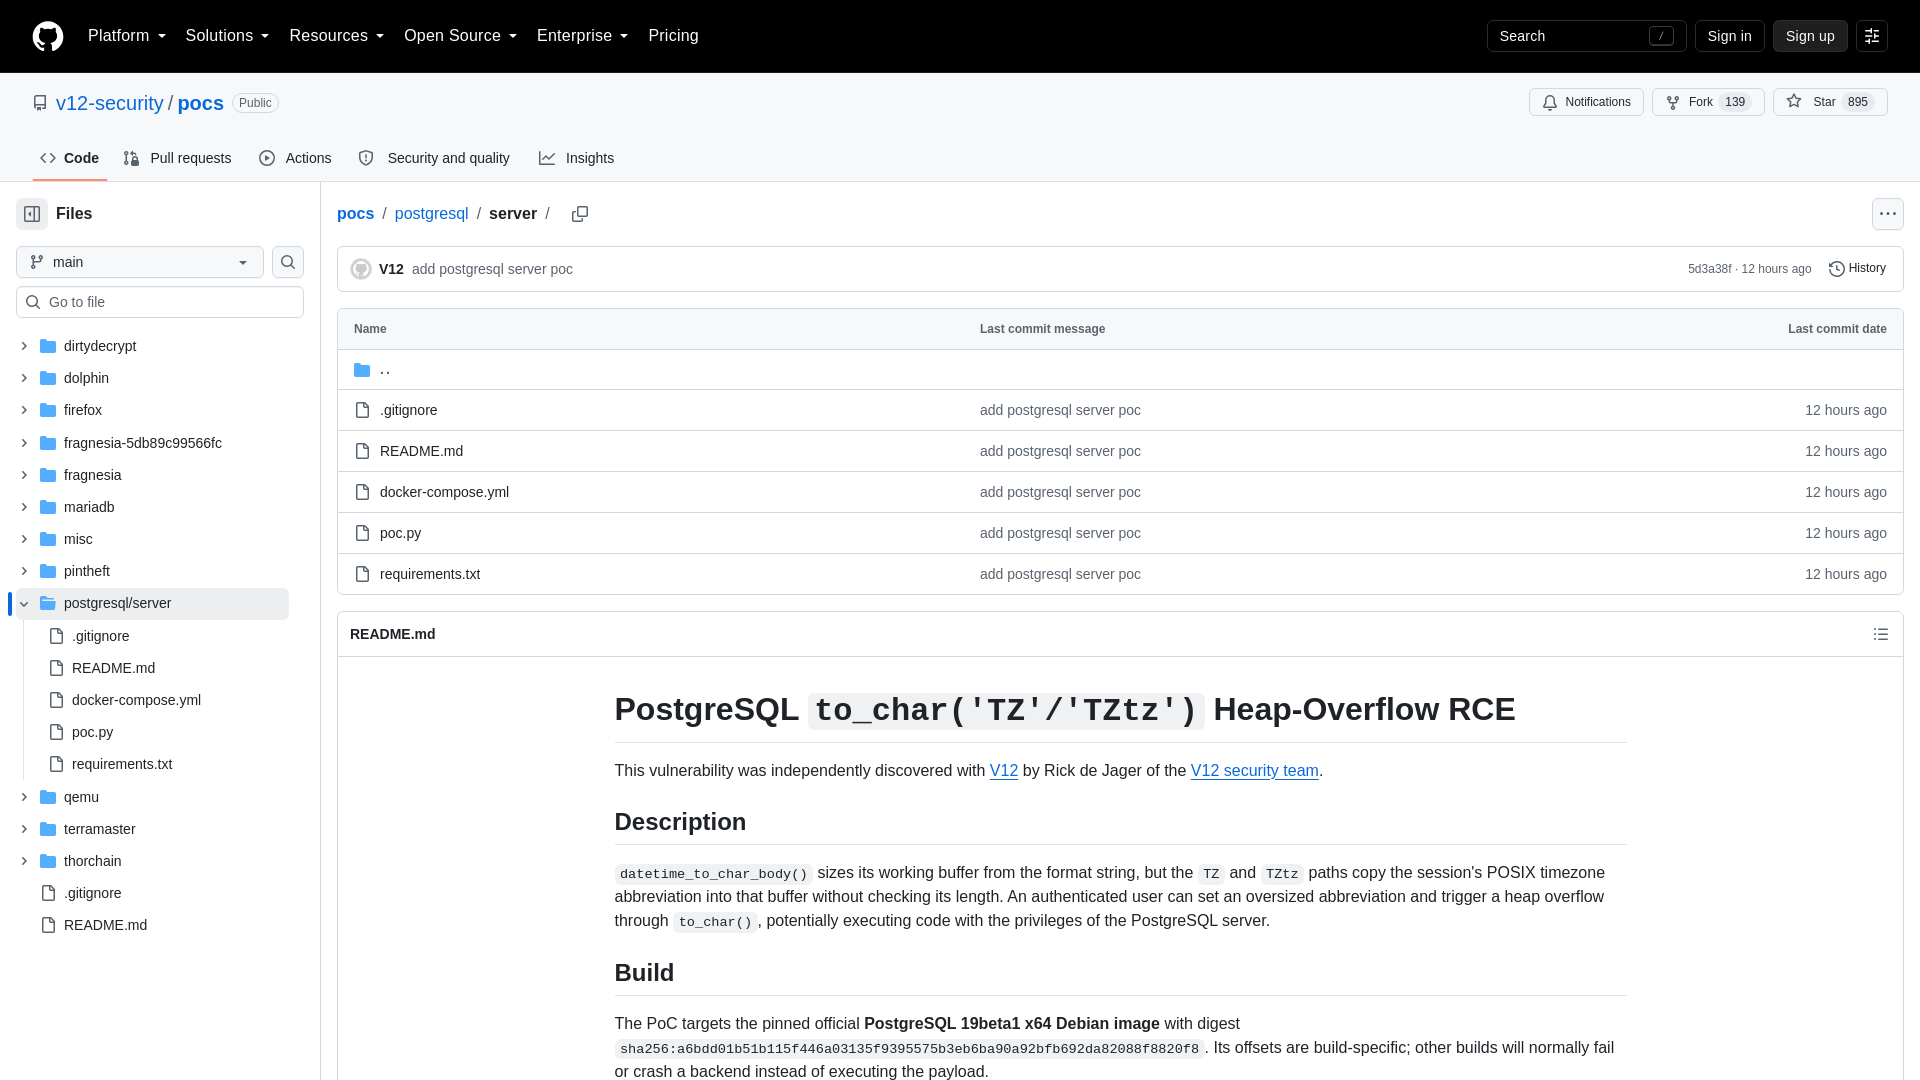1920x1080 pixels.
Task: Select docker-compose.yml in sidebar tree
Action: (x=136, y=700)
